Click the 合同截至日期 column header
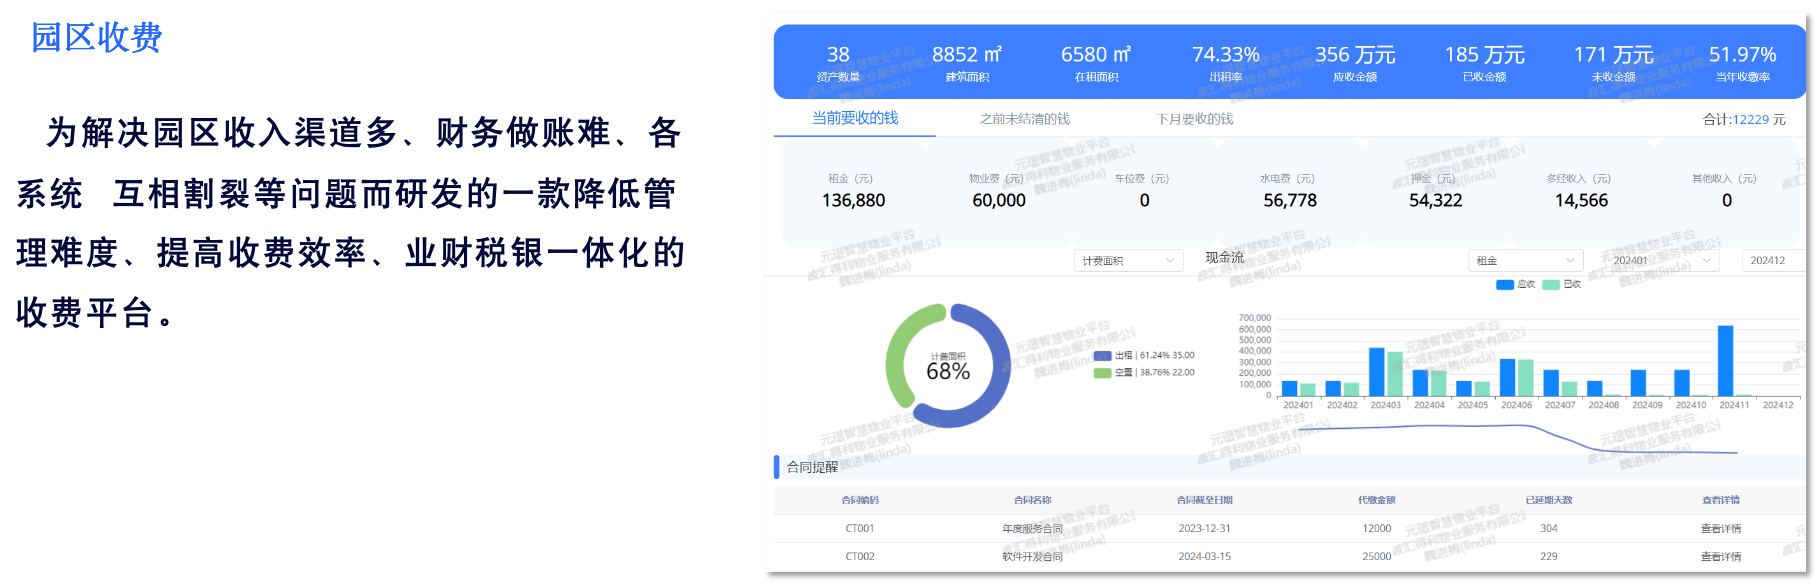The image size is (1818, 585). tap(1204, 500)
